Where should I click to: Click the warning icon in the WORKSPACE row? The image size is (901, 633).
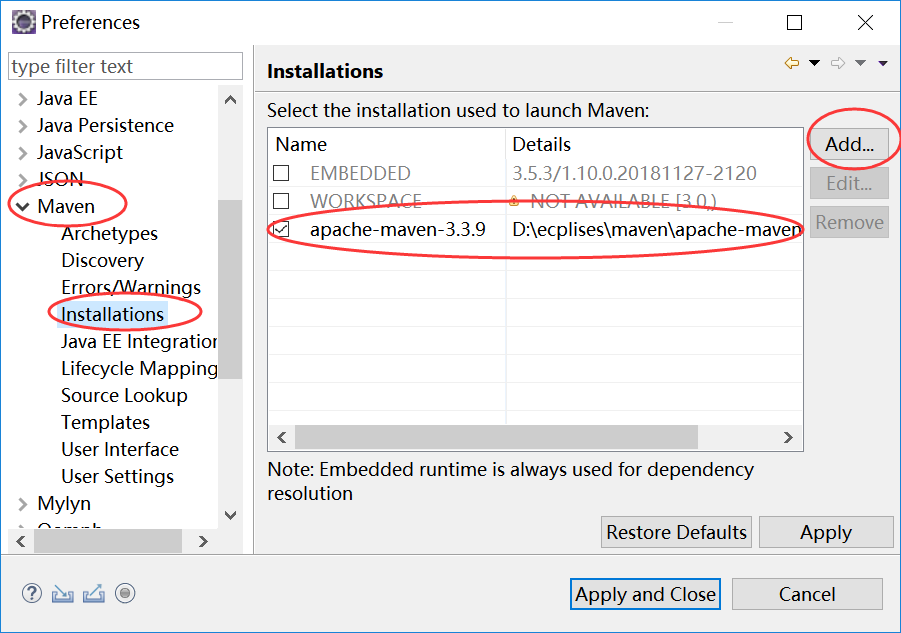514,201
